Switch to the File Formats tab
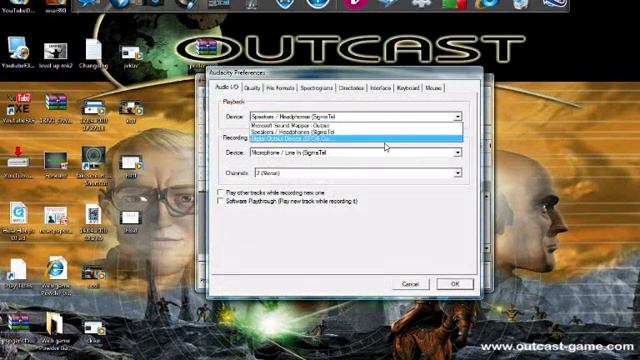The height and width of the screenshot is (360, 640). tap(280, 88)
